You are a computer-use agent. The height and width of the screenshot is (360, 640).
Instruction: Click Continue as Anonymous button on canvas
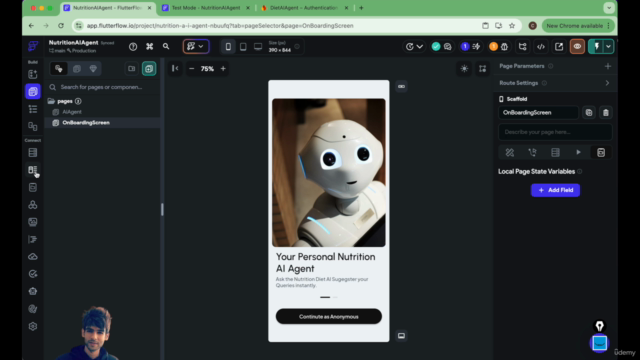pyautogui.click(x=329, y=316)
